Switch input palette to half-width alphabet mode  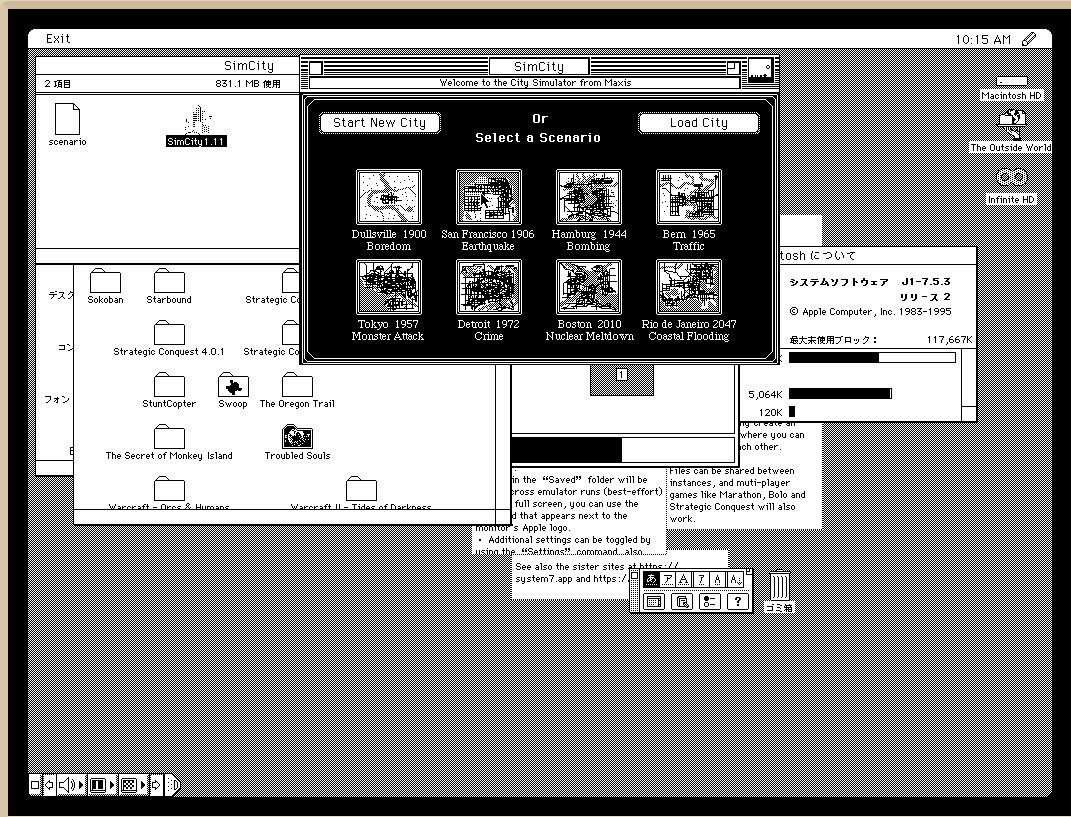click(x=717, y=579)
